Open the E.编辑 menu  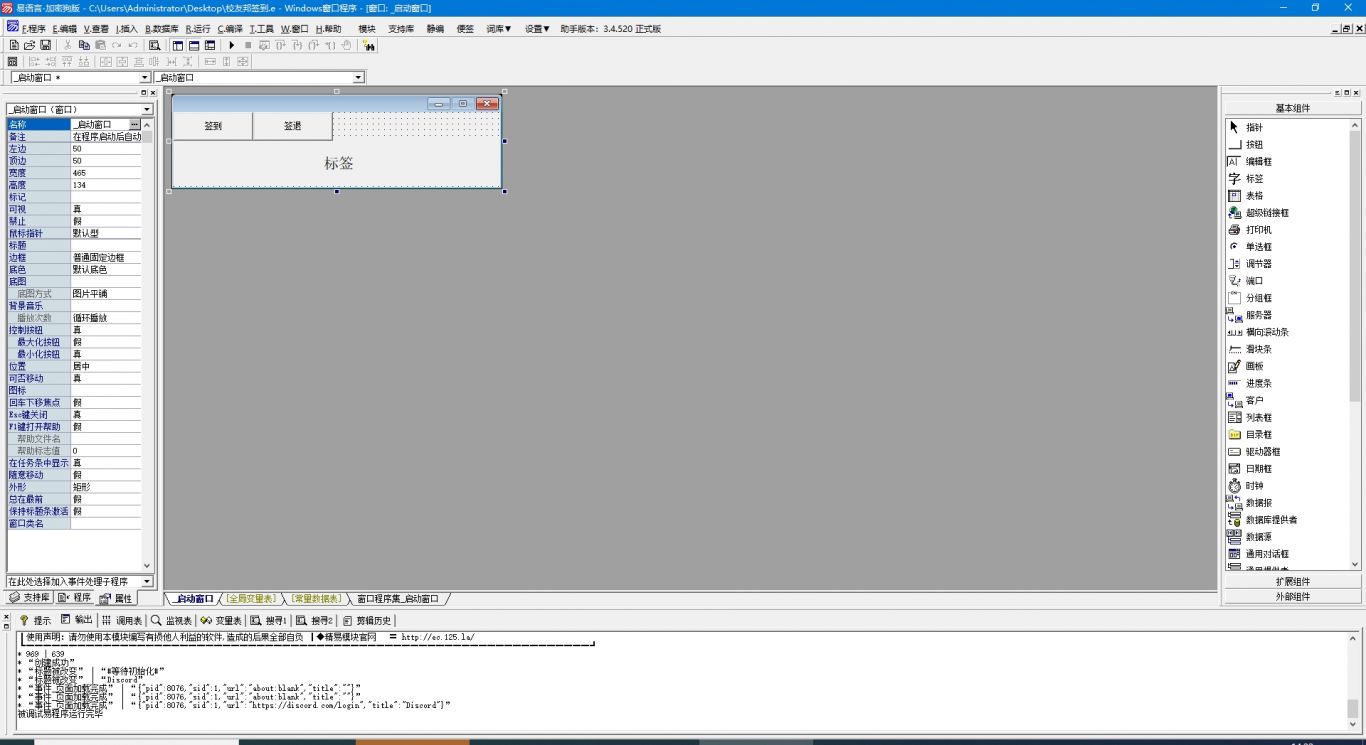64,29
